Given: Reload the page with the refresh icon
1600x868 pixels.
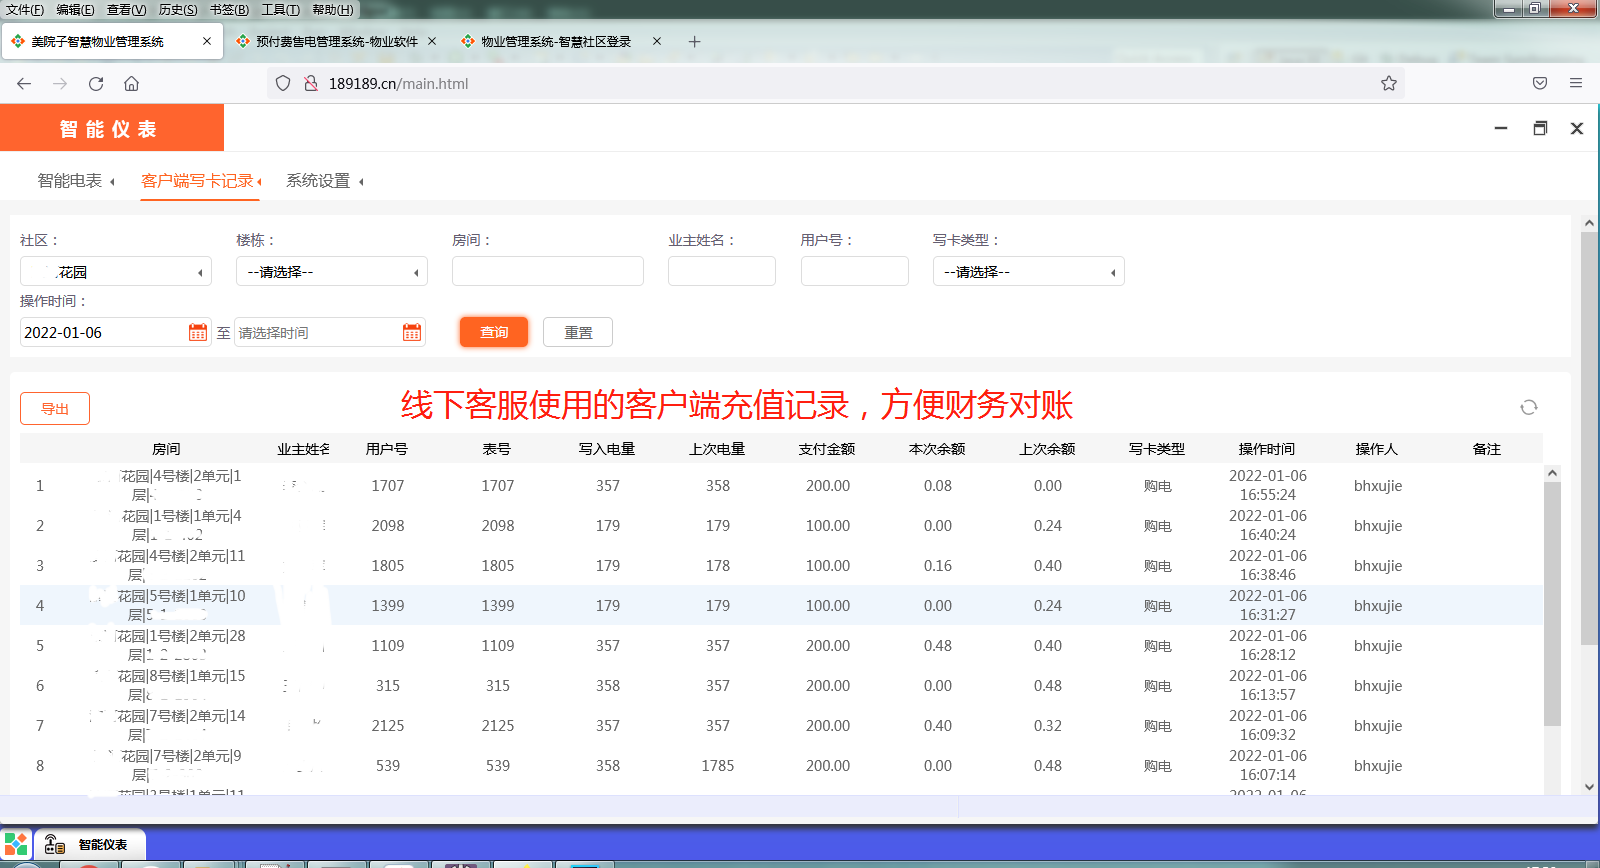Looking at the screenshot, I should click(x=96, y=84).
